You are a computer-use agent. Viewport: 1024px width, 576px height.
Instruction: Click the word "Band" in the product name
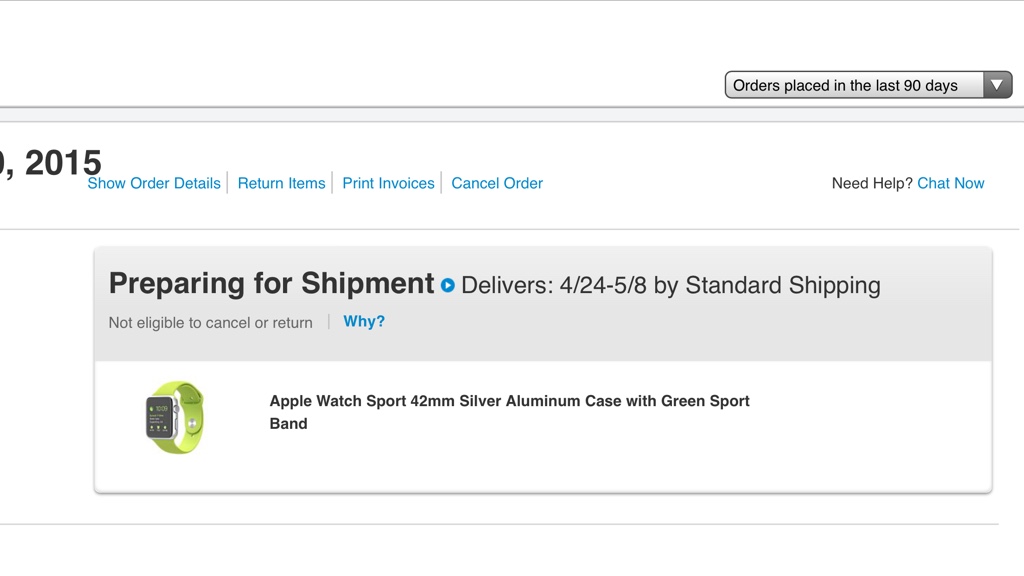288,423
